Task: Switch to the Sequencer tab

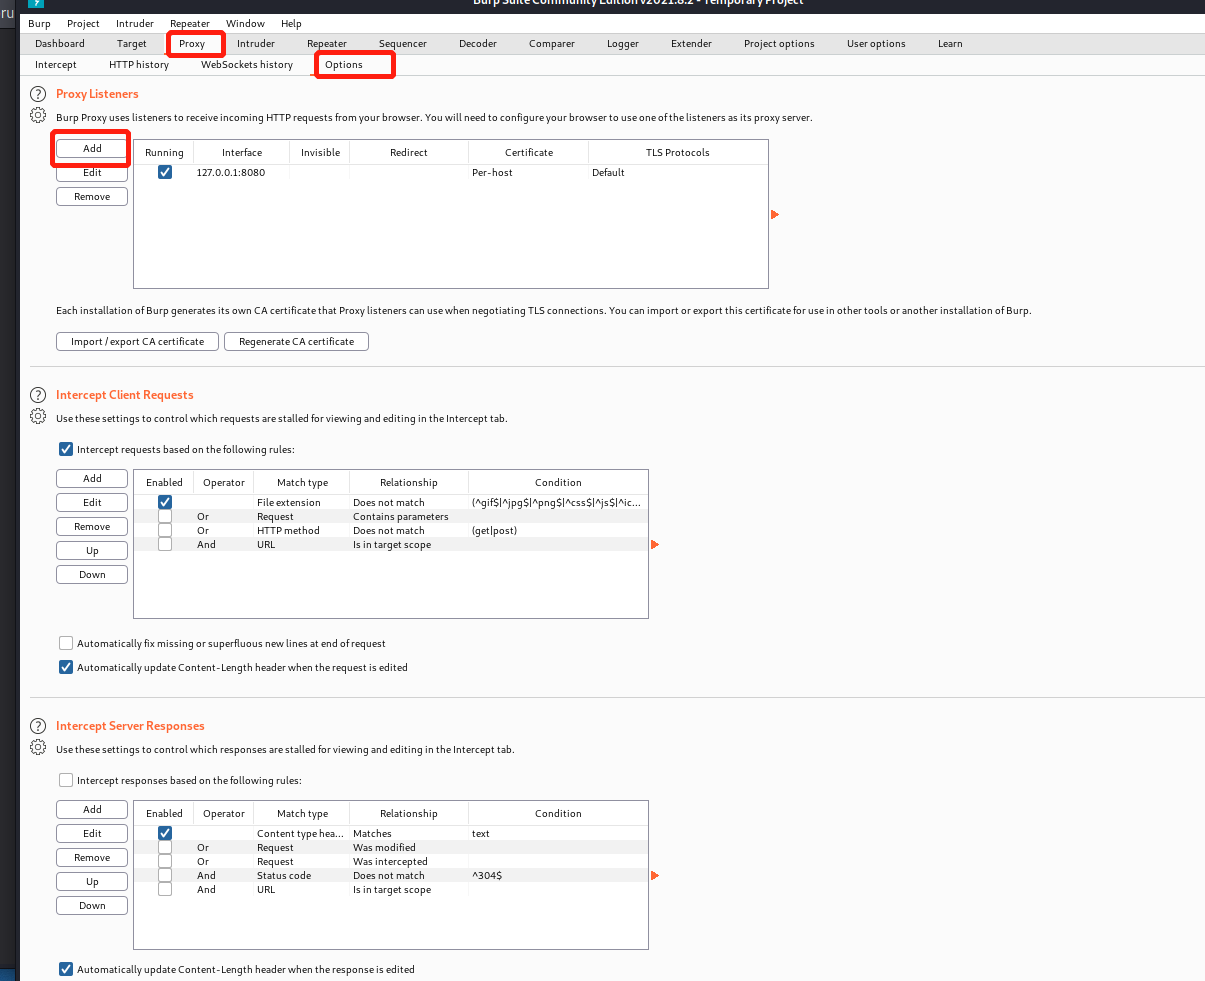Action: tap(403, 44)
